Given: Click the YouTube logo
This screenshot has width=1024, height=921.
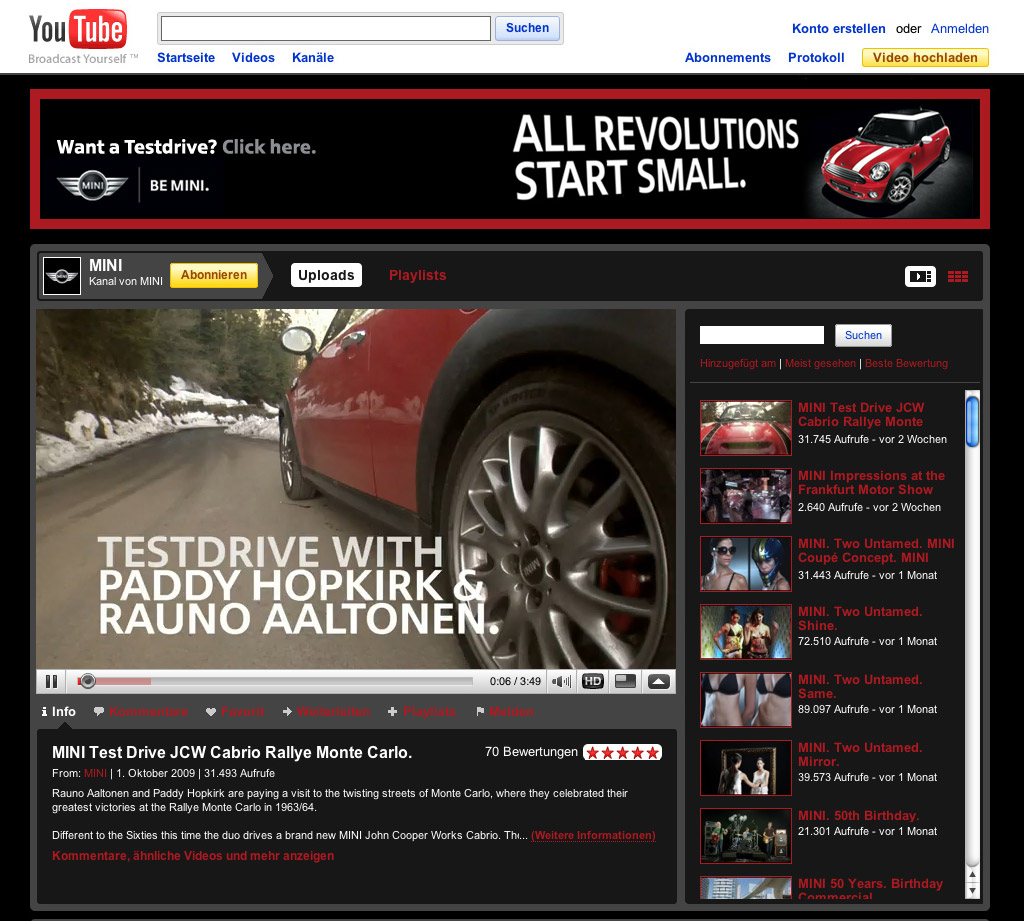Looking at the screenshot, I should [x=77, y=29].
